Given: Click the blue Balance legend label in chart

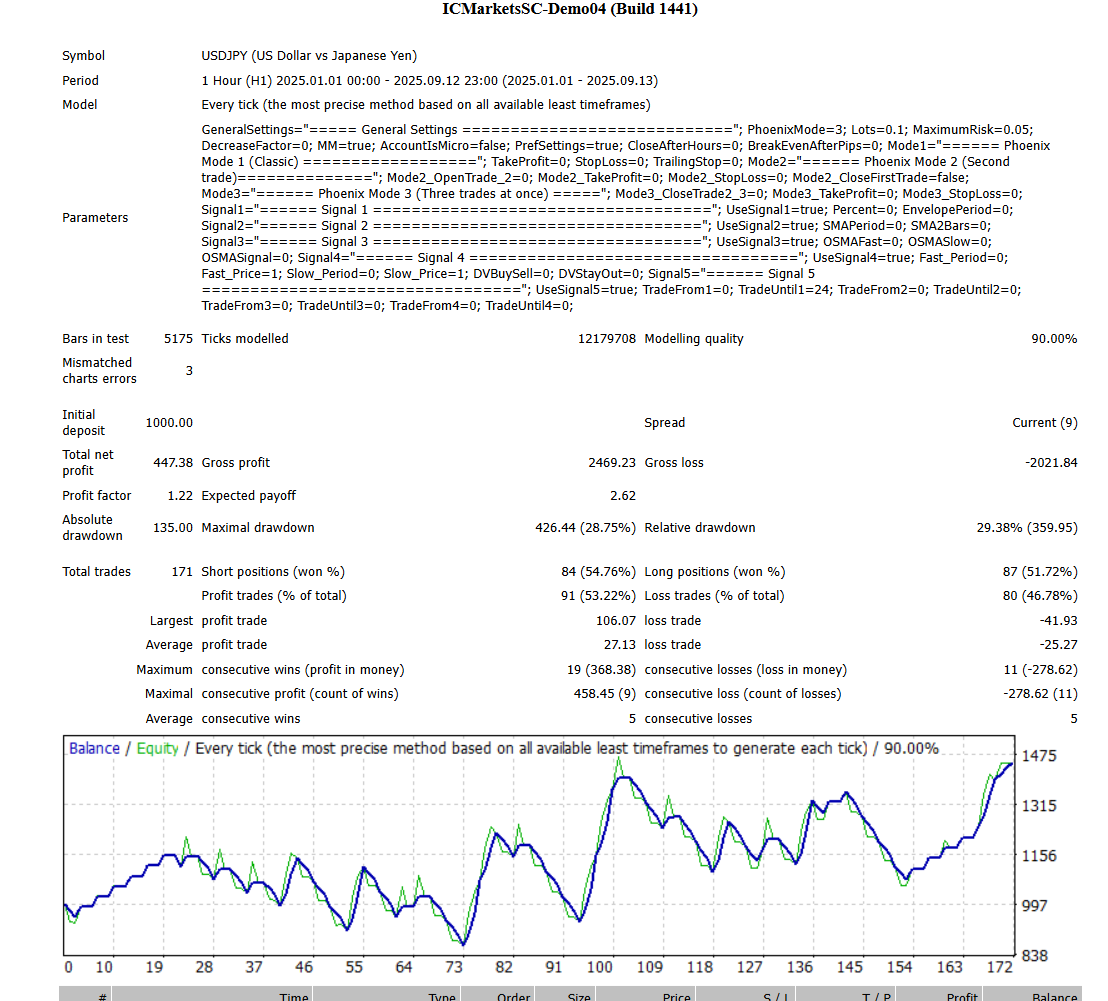Looking at the screenshot, I should pyautogui.click(x=94, y=749).
